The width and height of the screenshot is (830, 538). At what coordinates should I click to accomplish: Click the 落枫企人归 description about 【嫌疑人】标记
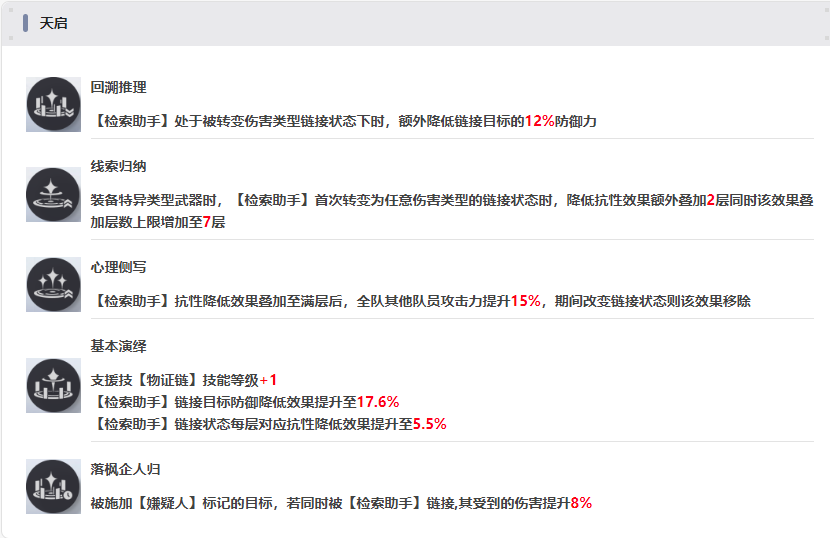click(341, 503)
